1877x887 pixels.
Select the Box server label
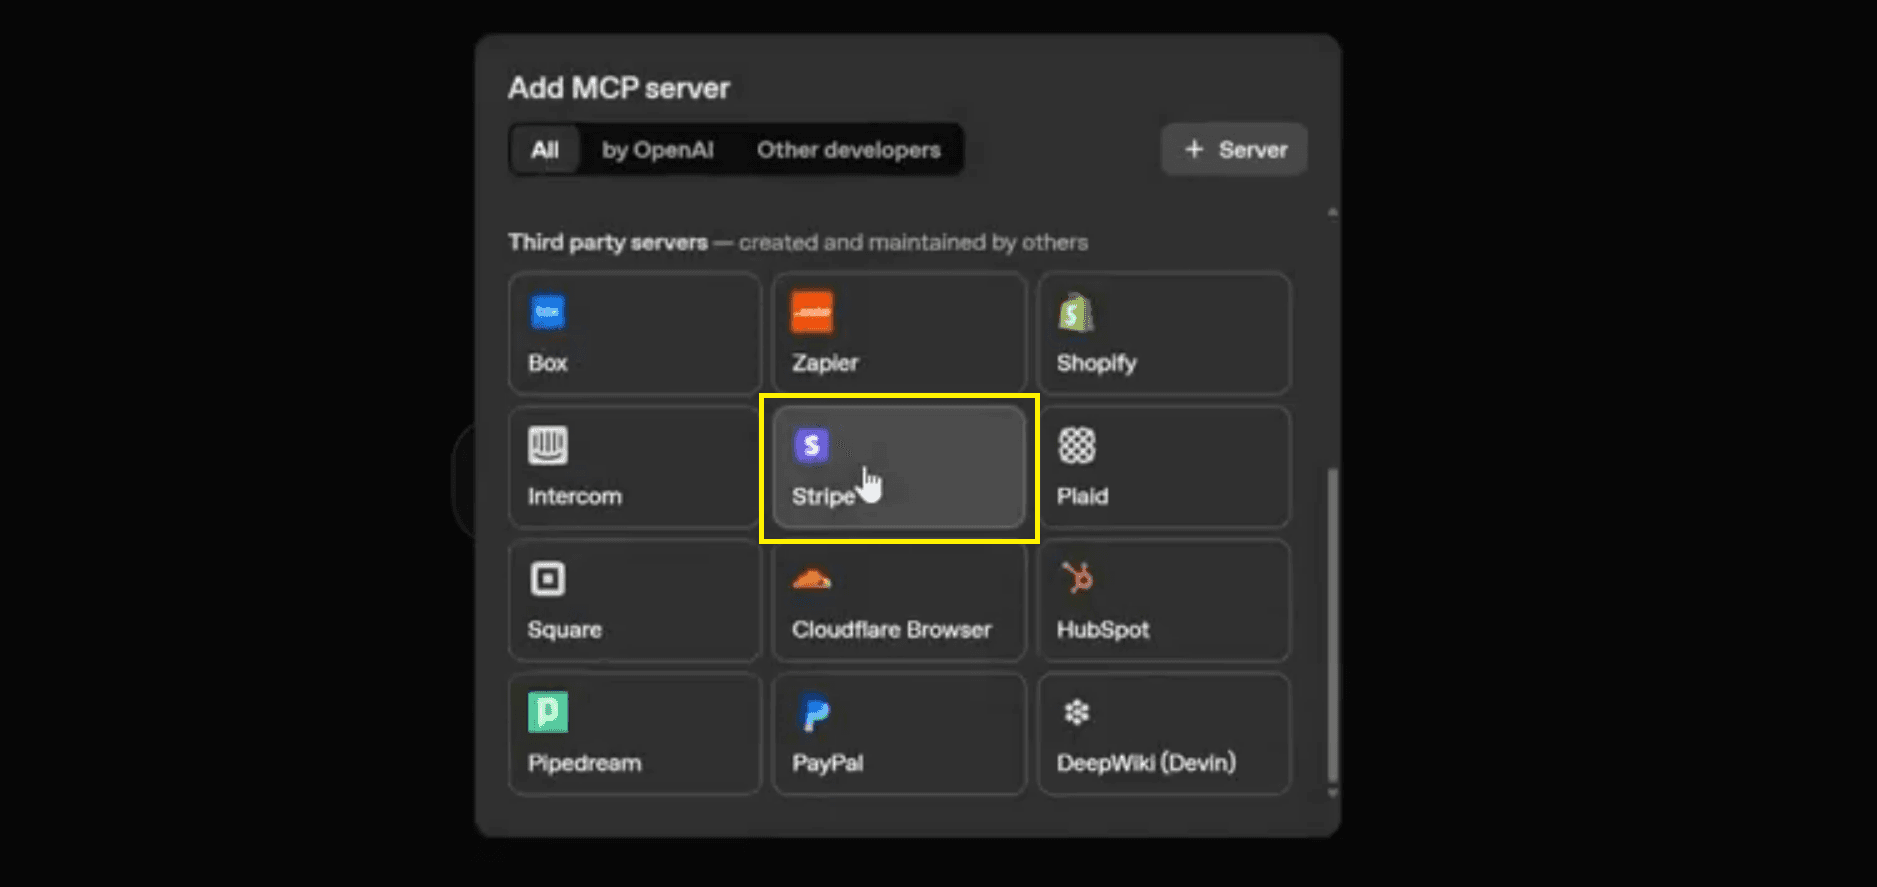coord(548,363)
